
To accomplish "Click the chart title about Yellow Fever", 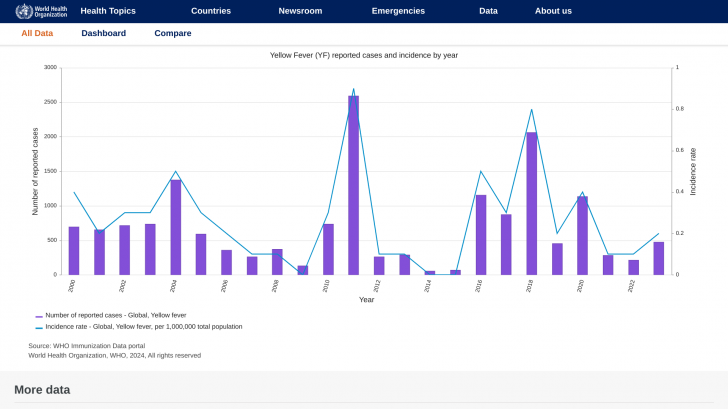I will tap(364, 55).
